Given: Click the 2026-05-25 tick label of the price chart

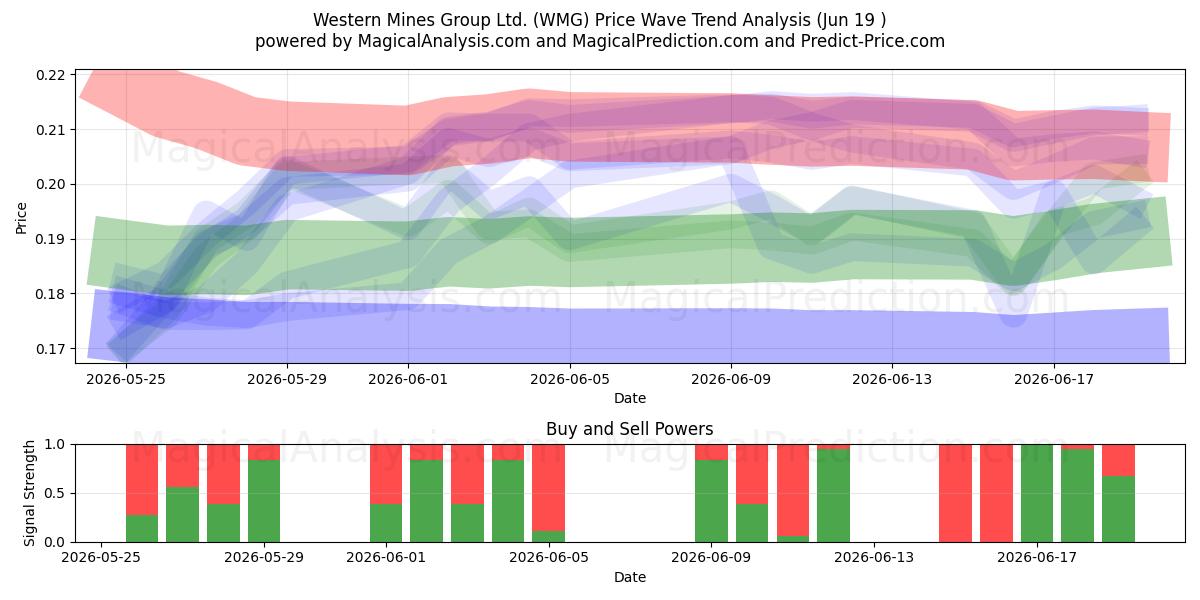Looking at the screenshot, I should pyautogui.click(x=126, y=379).
